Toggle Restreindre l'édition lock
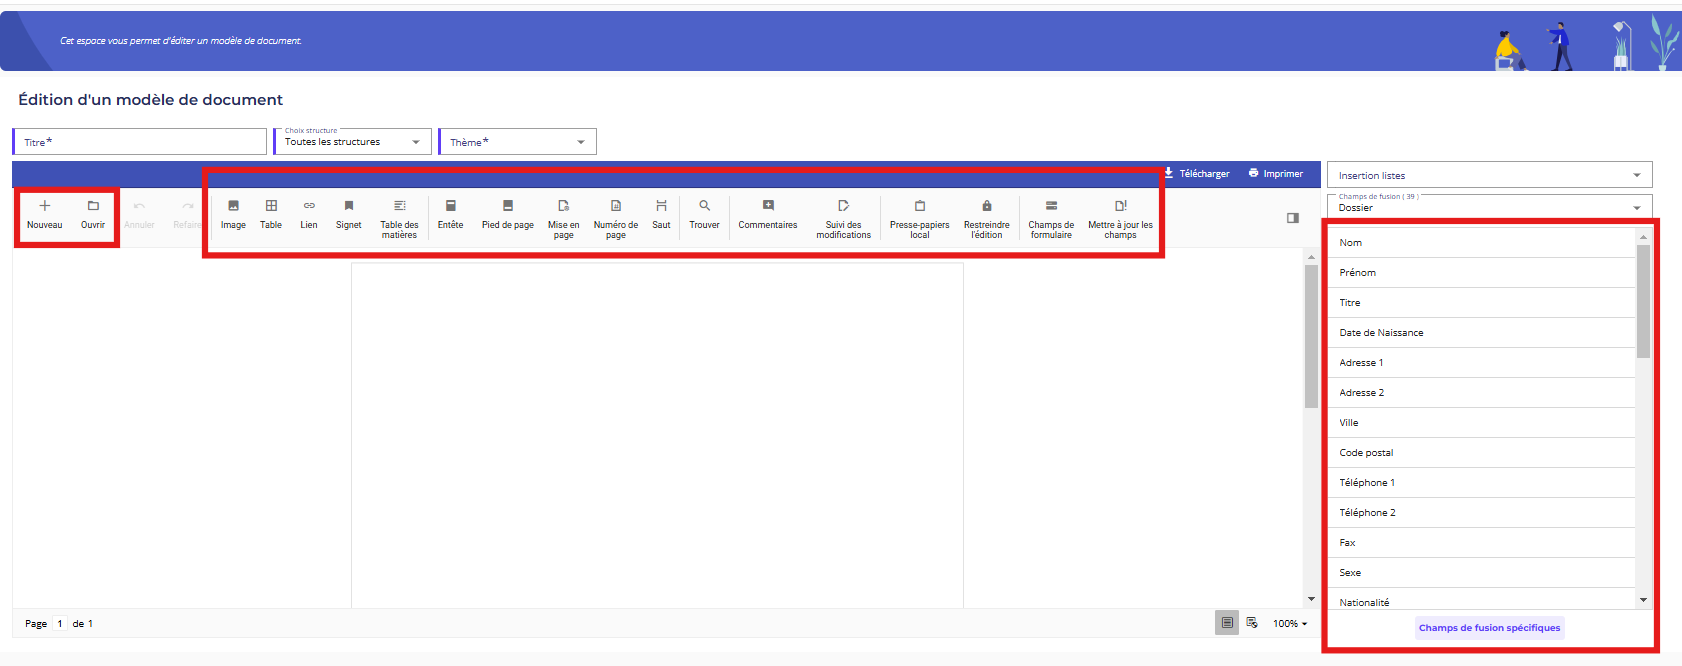The height and width of the screenshot is (666, 1682). point(986,207)
